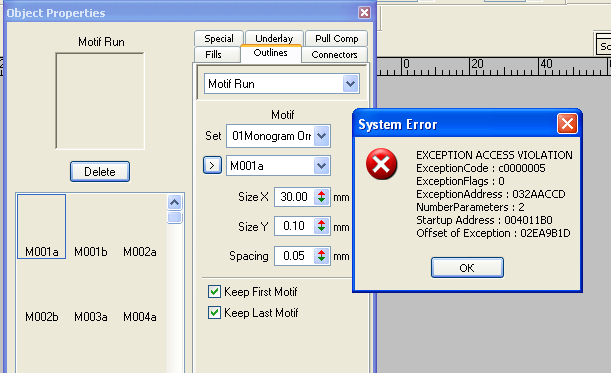This screenshot has height=373, width=611.
Task: Open the Motif Run outline type dropdown
Action: [350, 84]
